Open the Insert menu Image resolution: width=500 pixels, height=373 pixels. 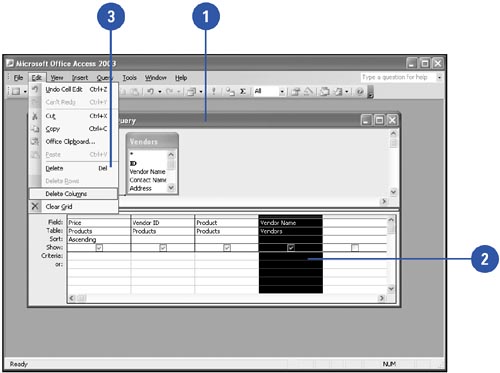80,78
